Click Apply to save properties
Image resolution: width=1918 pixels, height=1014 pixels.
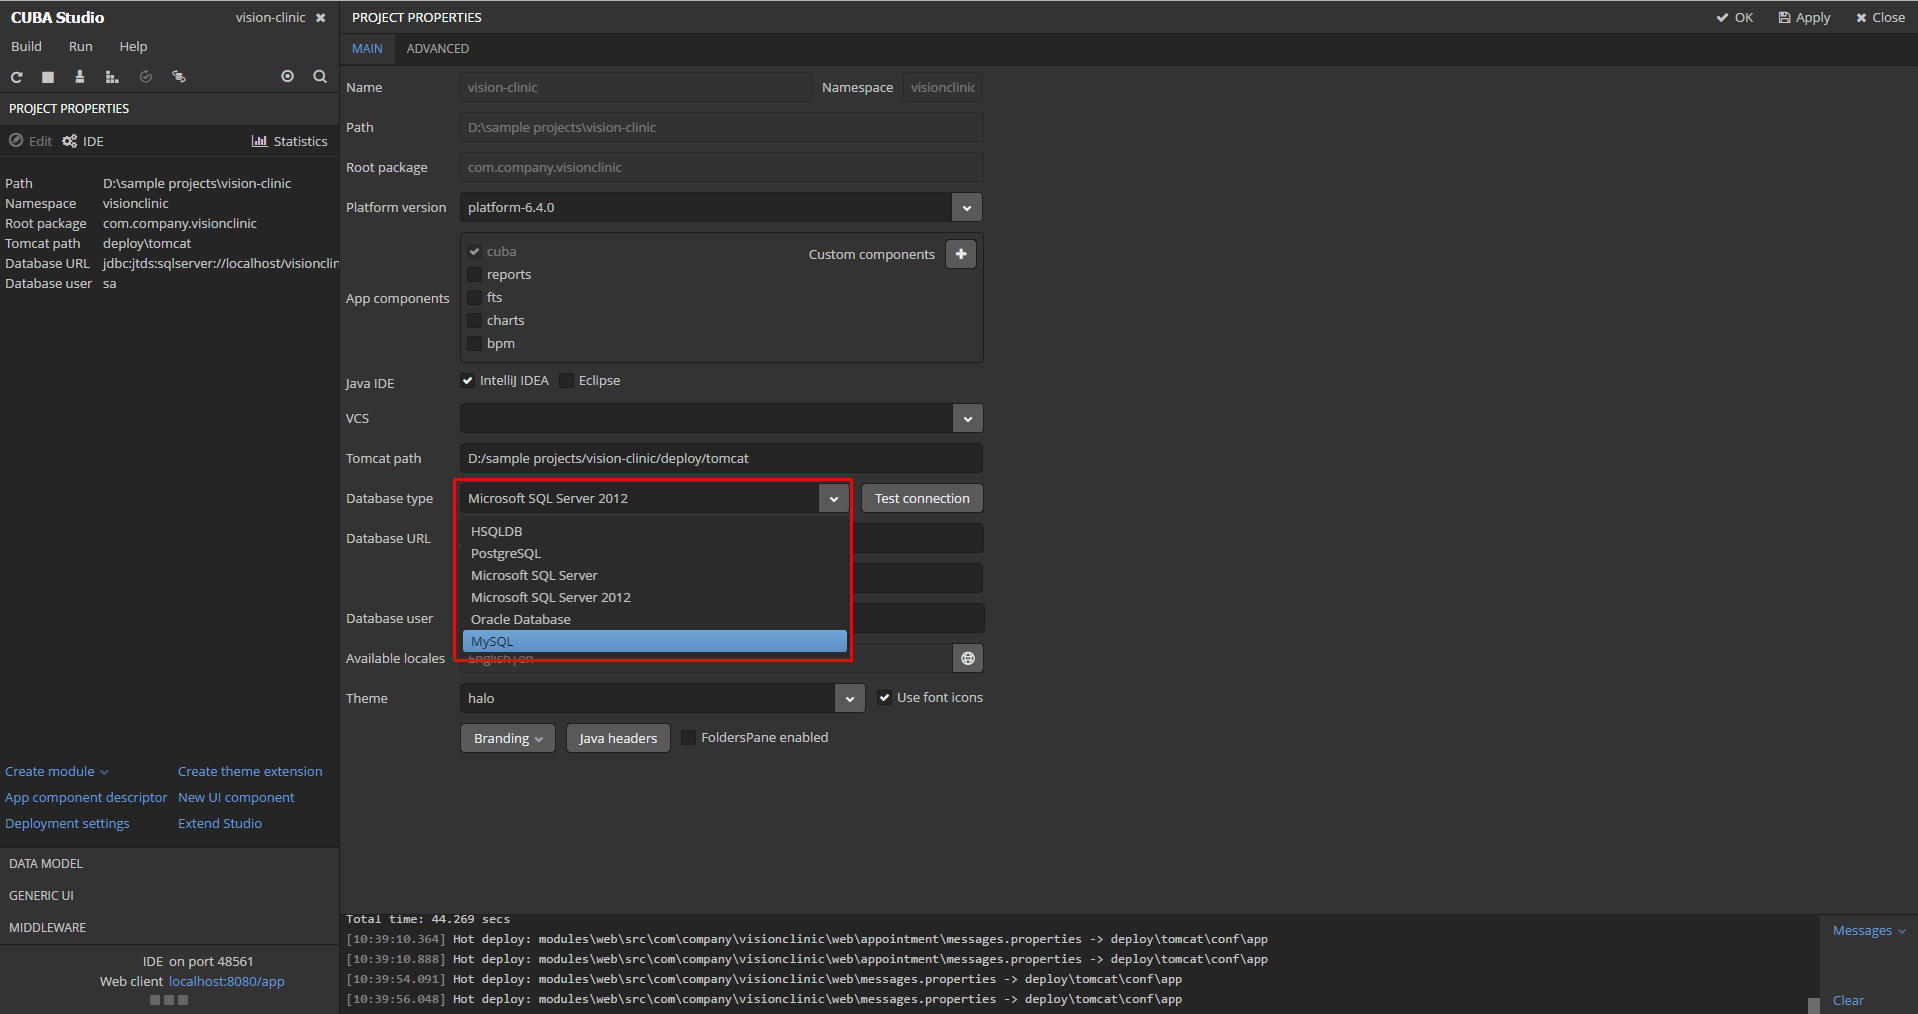(1805, 18)
